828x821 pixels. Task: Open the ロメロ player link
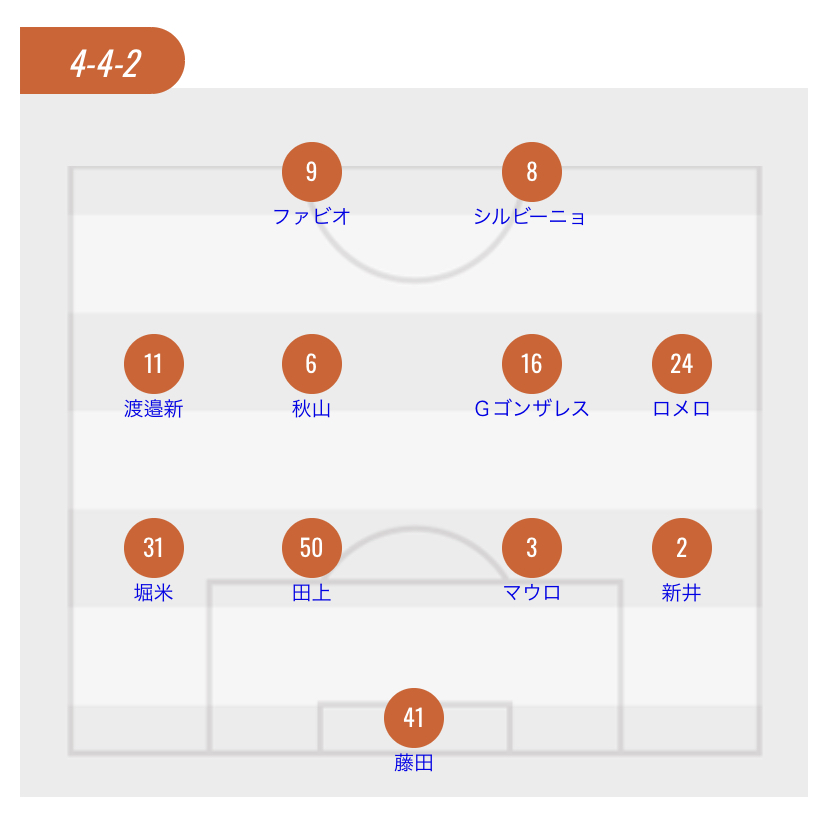[x=682, y=408]
